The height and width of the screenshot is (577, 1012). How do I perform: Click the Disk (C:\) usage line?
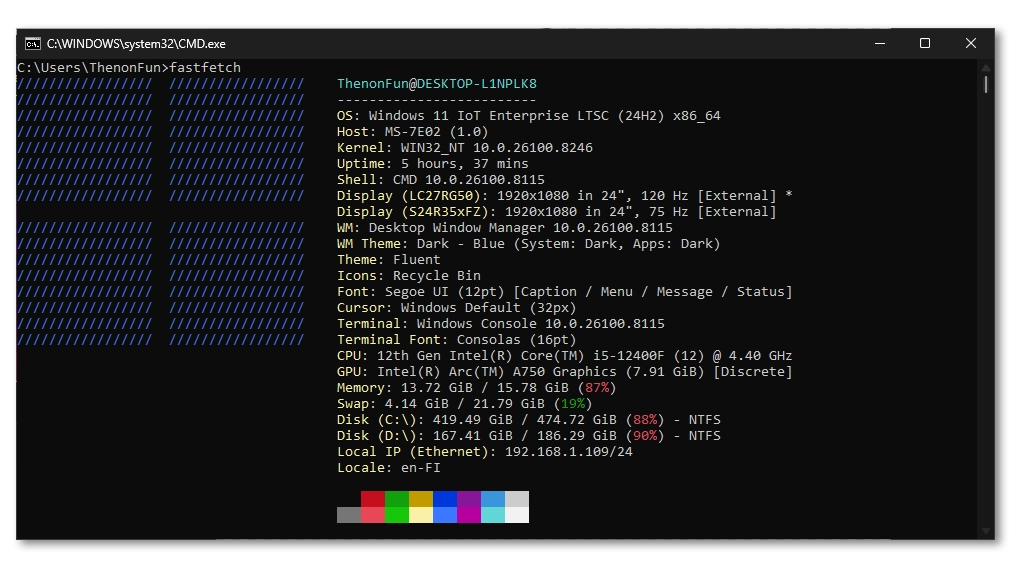tap(529, 420)
